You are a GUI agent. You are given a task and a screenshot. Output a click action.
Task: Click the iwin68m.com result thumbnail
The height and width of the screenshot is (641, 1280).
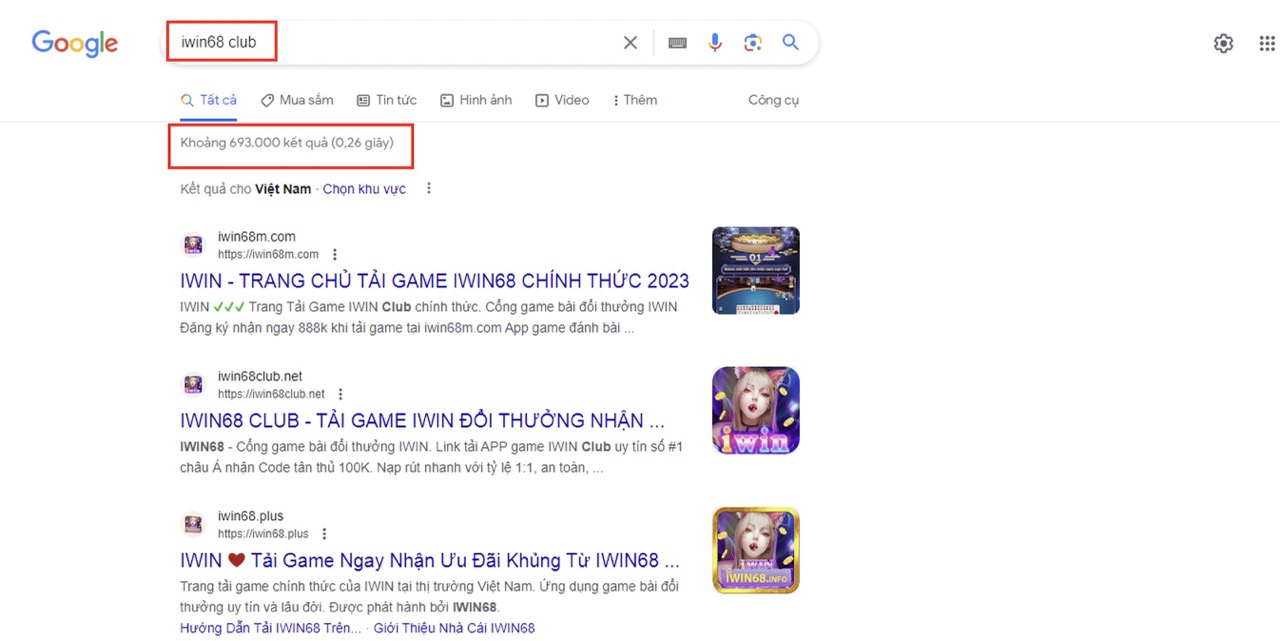point(755,271)
